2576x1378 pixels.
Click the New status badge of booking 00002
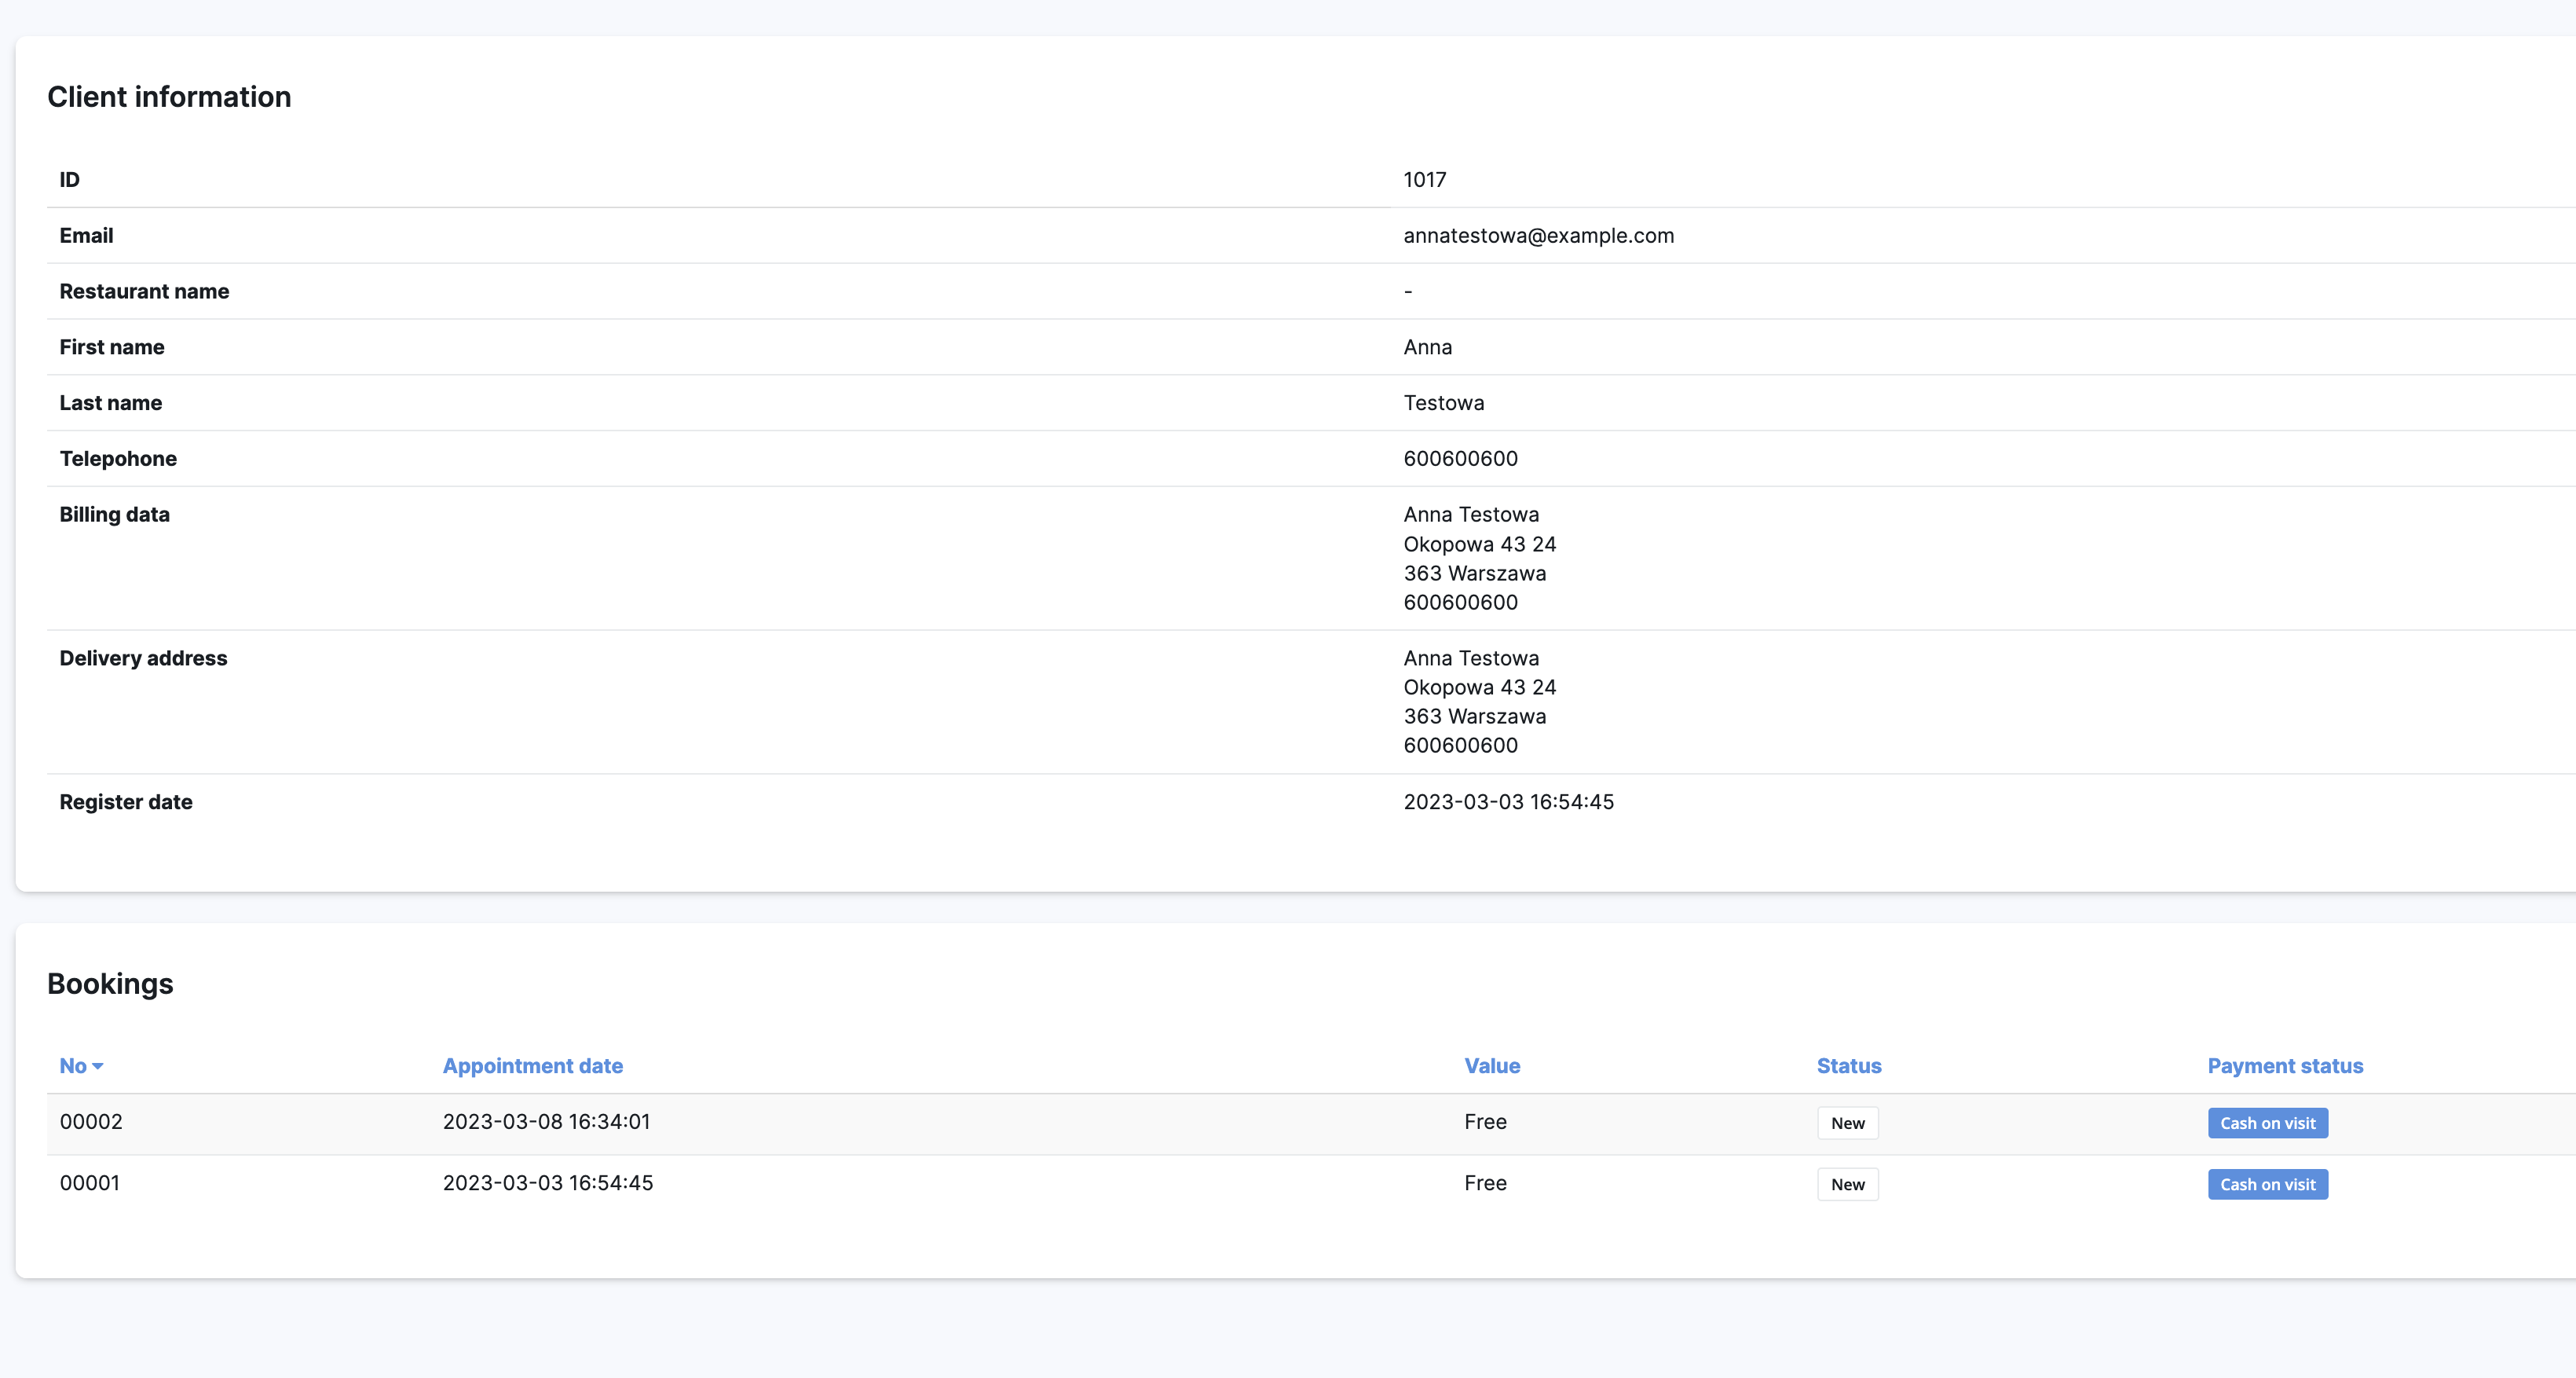click(x=1847, y=1123)
